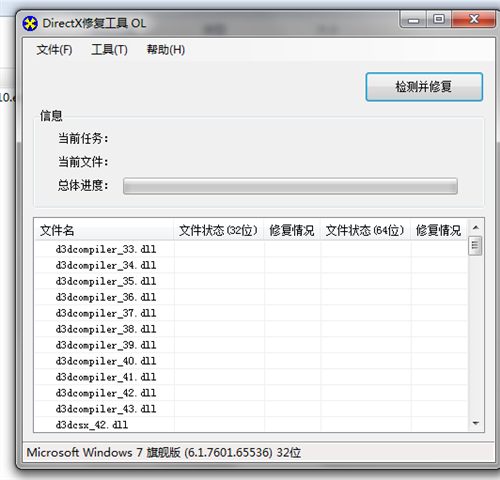Minimize the DirectX修复工具 window

pos(413,19)
